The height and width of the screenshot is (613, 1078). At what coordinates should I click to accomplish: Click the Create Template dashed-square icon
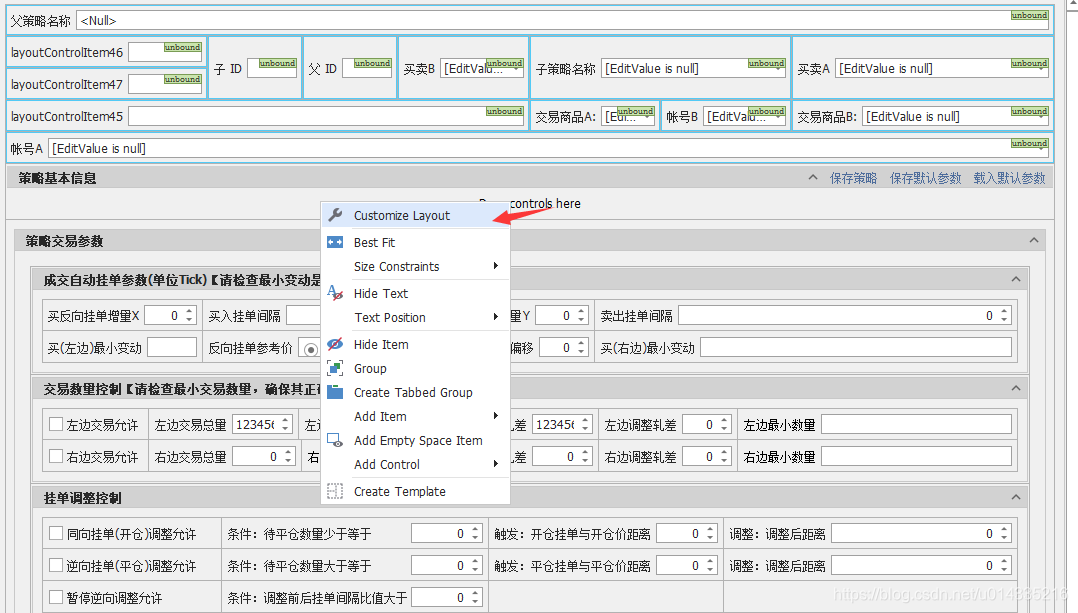pyautogui.click(x=335, y=491)
